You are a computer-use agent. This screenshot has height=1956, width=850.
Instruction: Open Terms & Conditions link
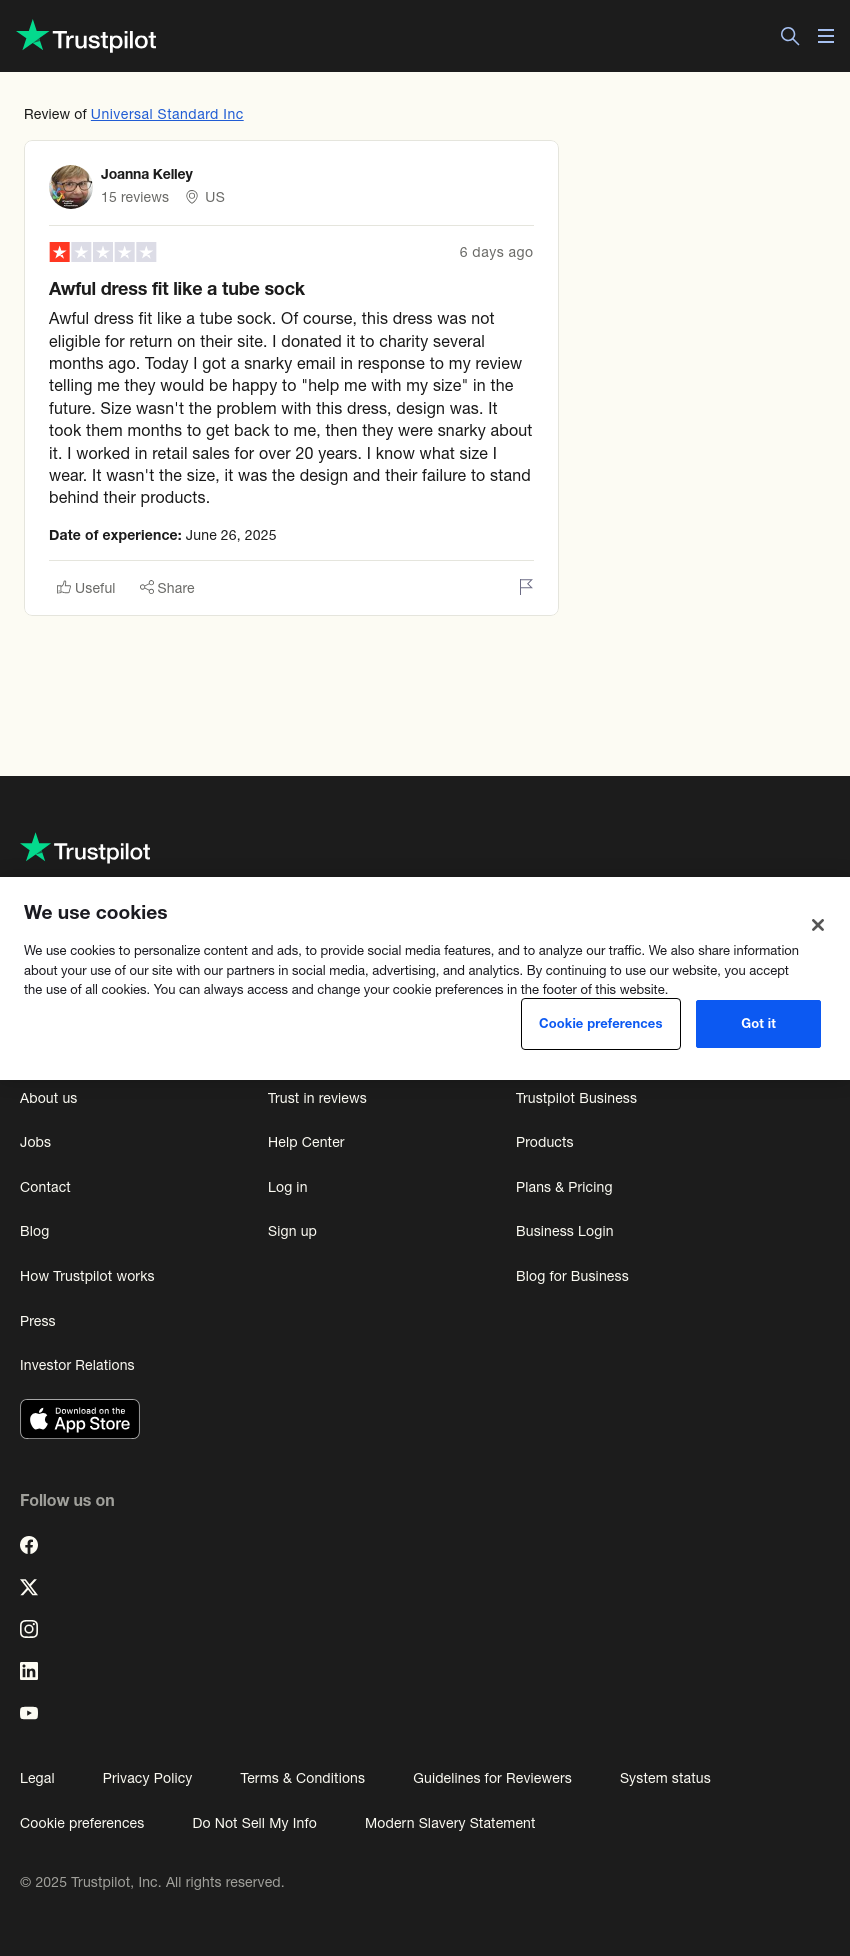(x=303, y=1778)
